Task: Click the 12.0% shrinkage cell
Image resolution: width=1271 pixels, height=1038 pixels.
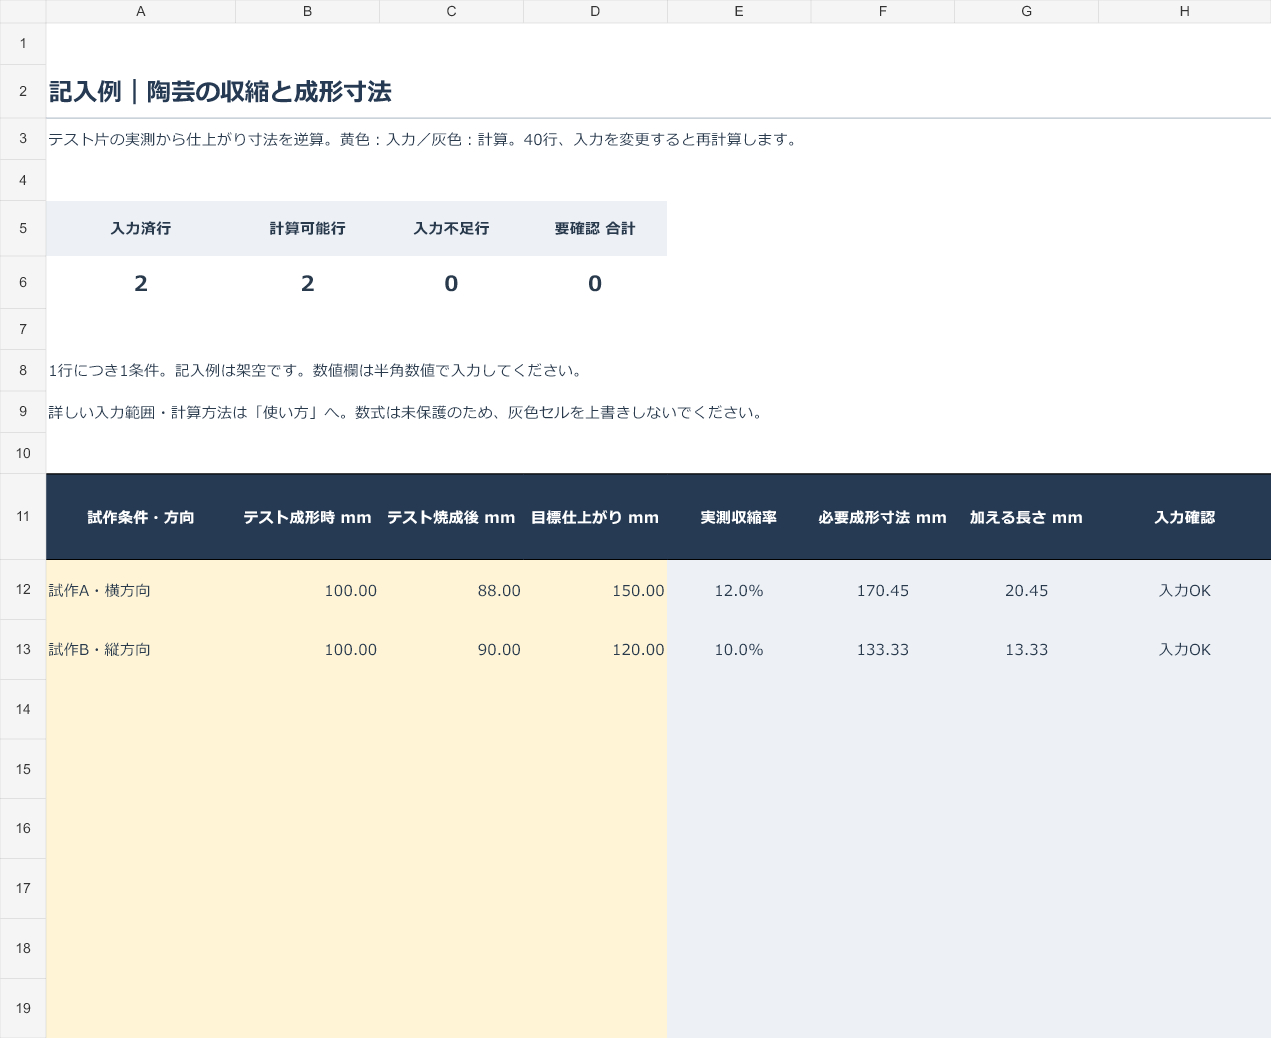Action: pyautogui.click(x=739, y=590)
